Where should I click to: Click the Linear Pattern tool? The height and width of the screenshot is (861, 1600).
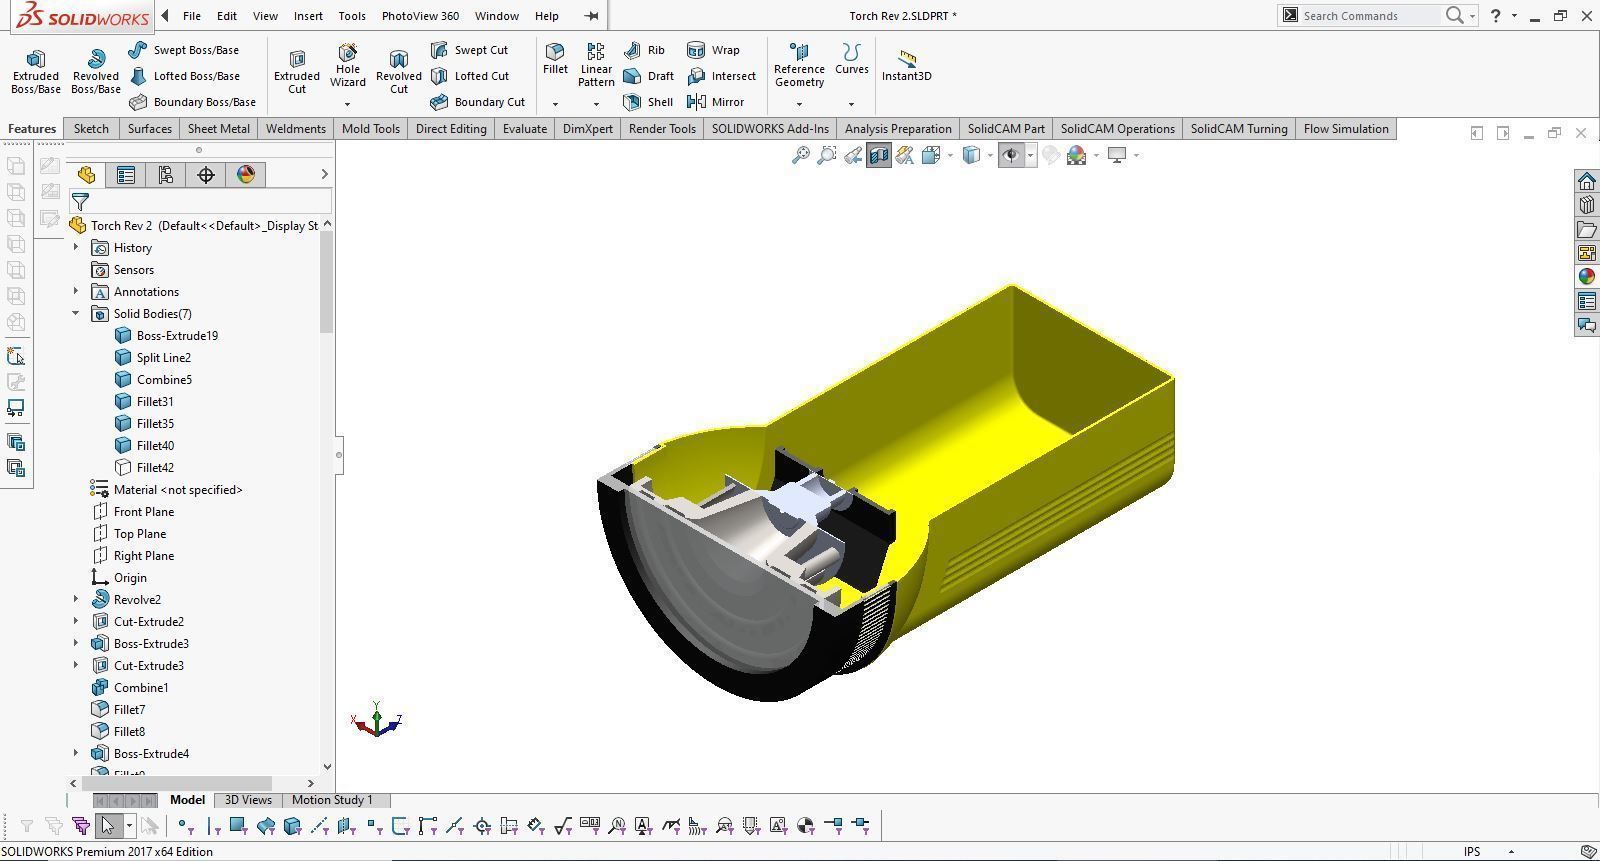click(596, 66)
